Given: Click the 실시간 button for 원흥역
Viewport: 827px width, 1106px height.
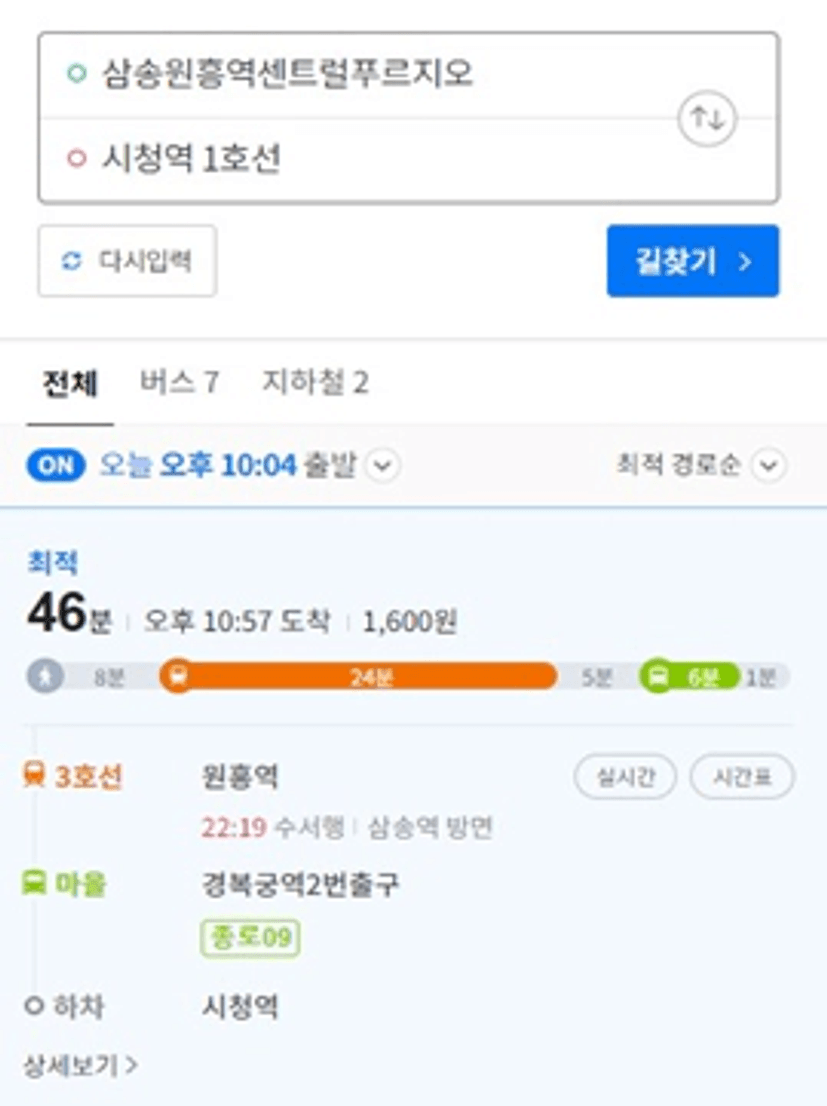Looking at the screenshot, I should coord(625,777).
